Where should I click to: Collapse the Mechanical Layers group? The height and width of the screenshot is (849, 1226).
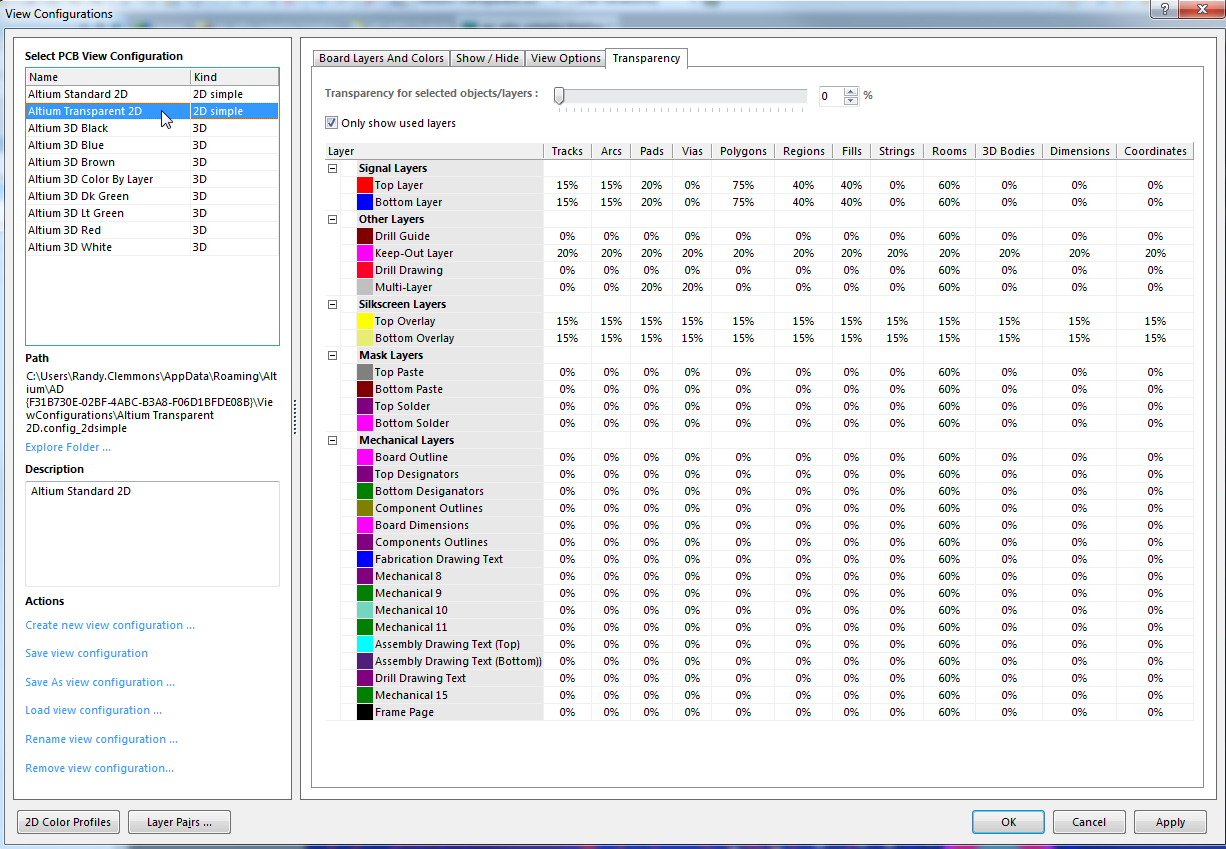point(331,440)
